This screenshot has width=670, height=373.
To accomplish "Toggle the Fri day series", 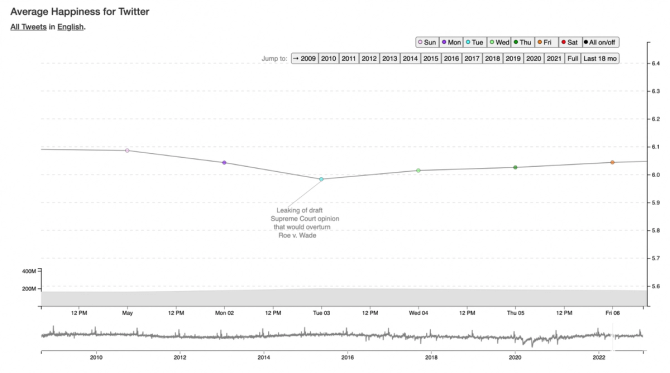I will 547,42.
